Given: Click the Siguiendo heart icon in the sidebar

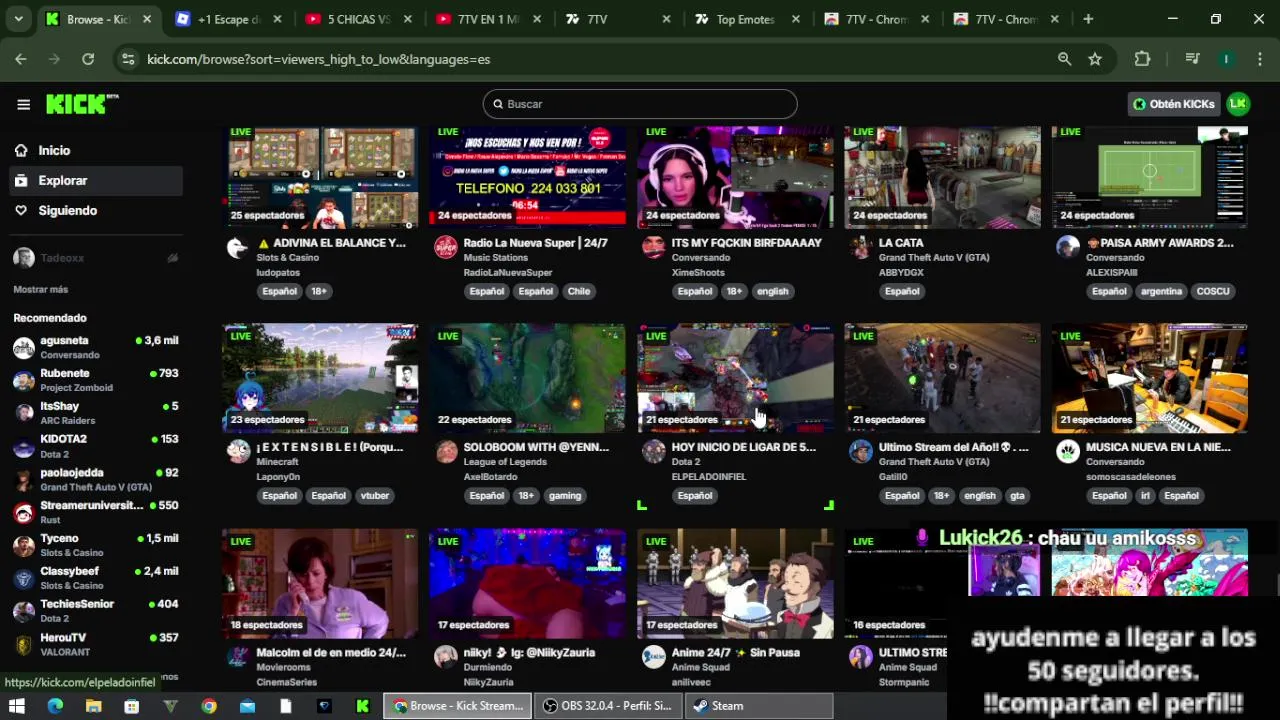Looking at the screenshot, I should pos(21,210).
